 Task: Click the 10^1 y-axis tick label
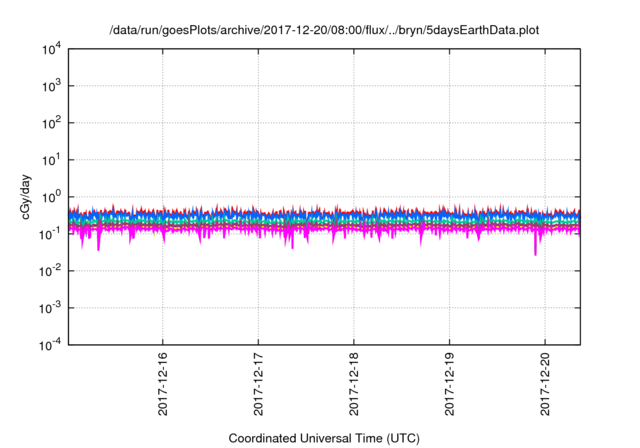[x=52, y=160]
